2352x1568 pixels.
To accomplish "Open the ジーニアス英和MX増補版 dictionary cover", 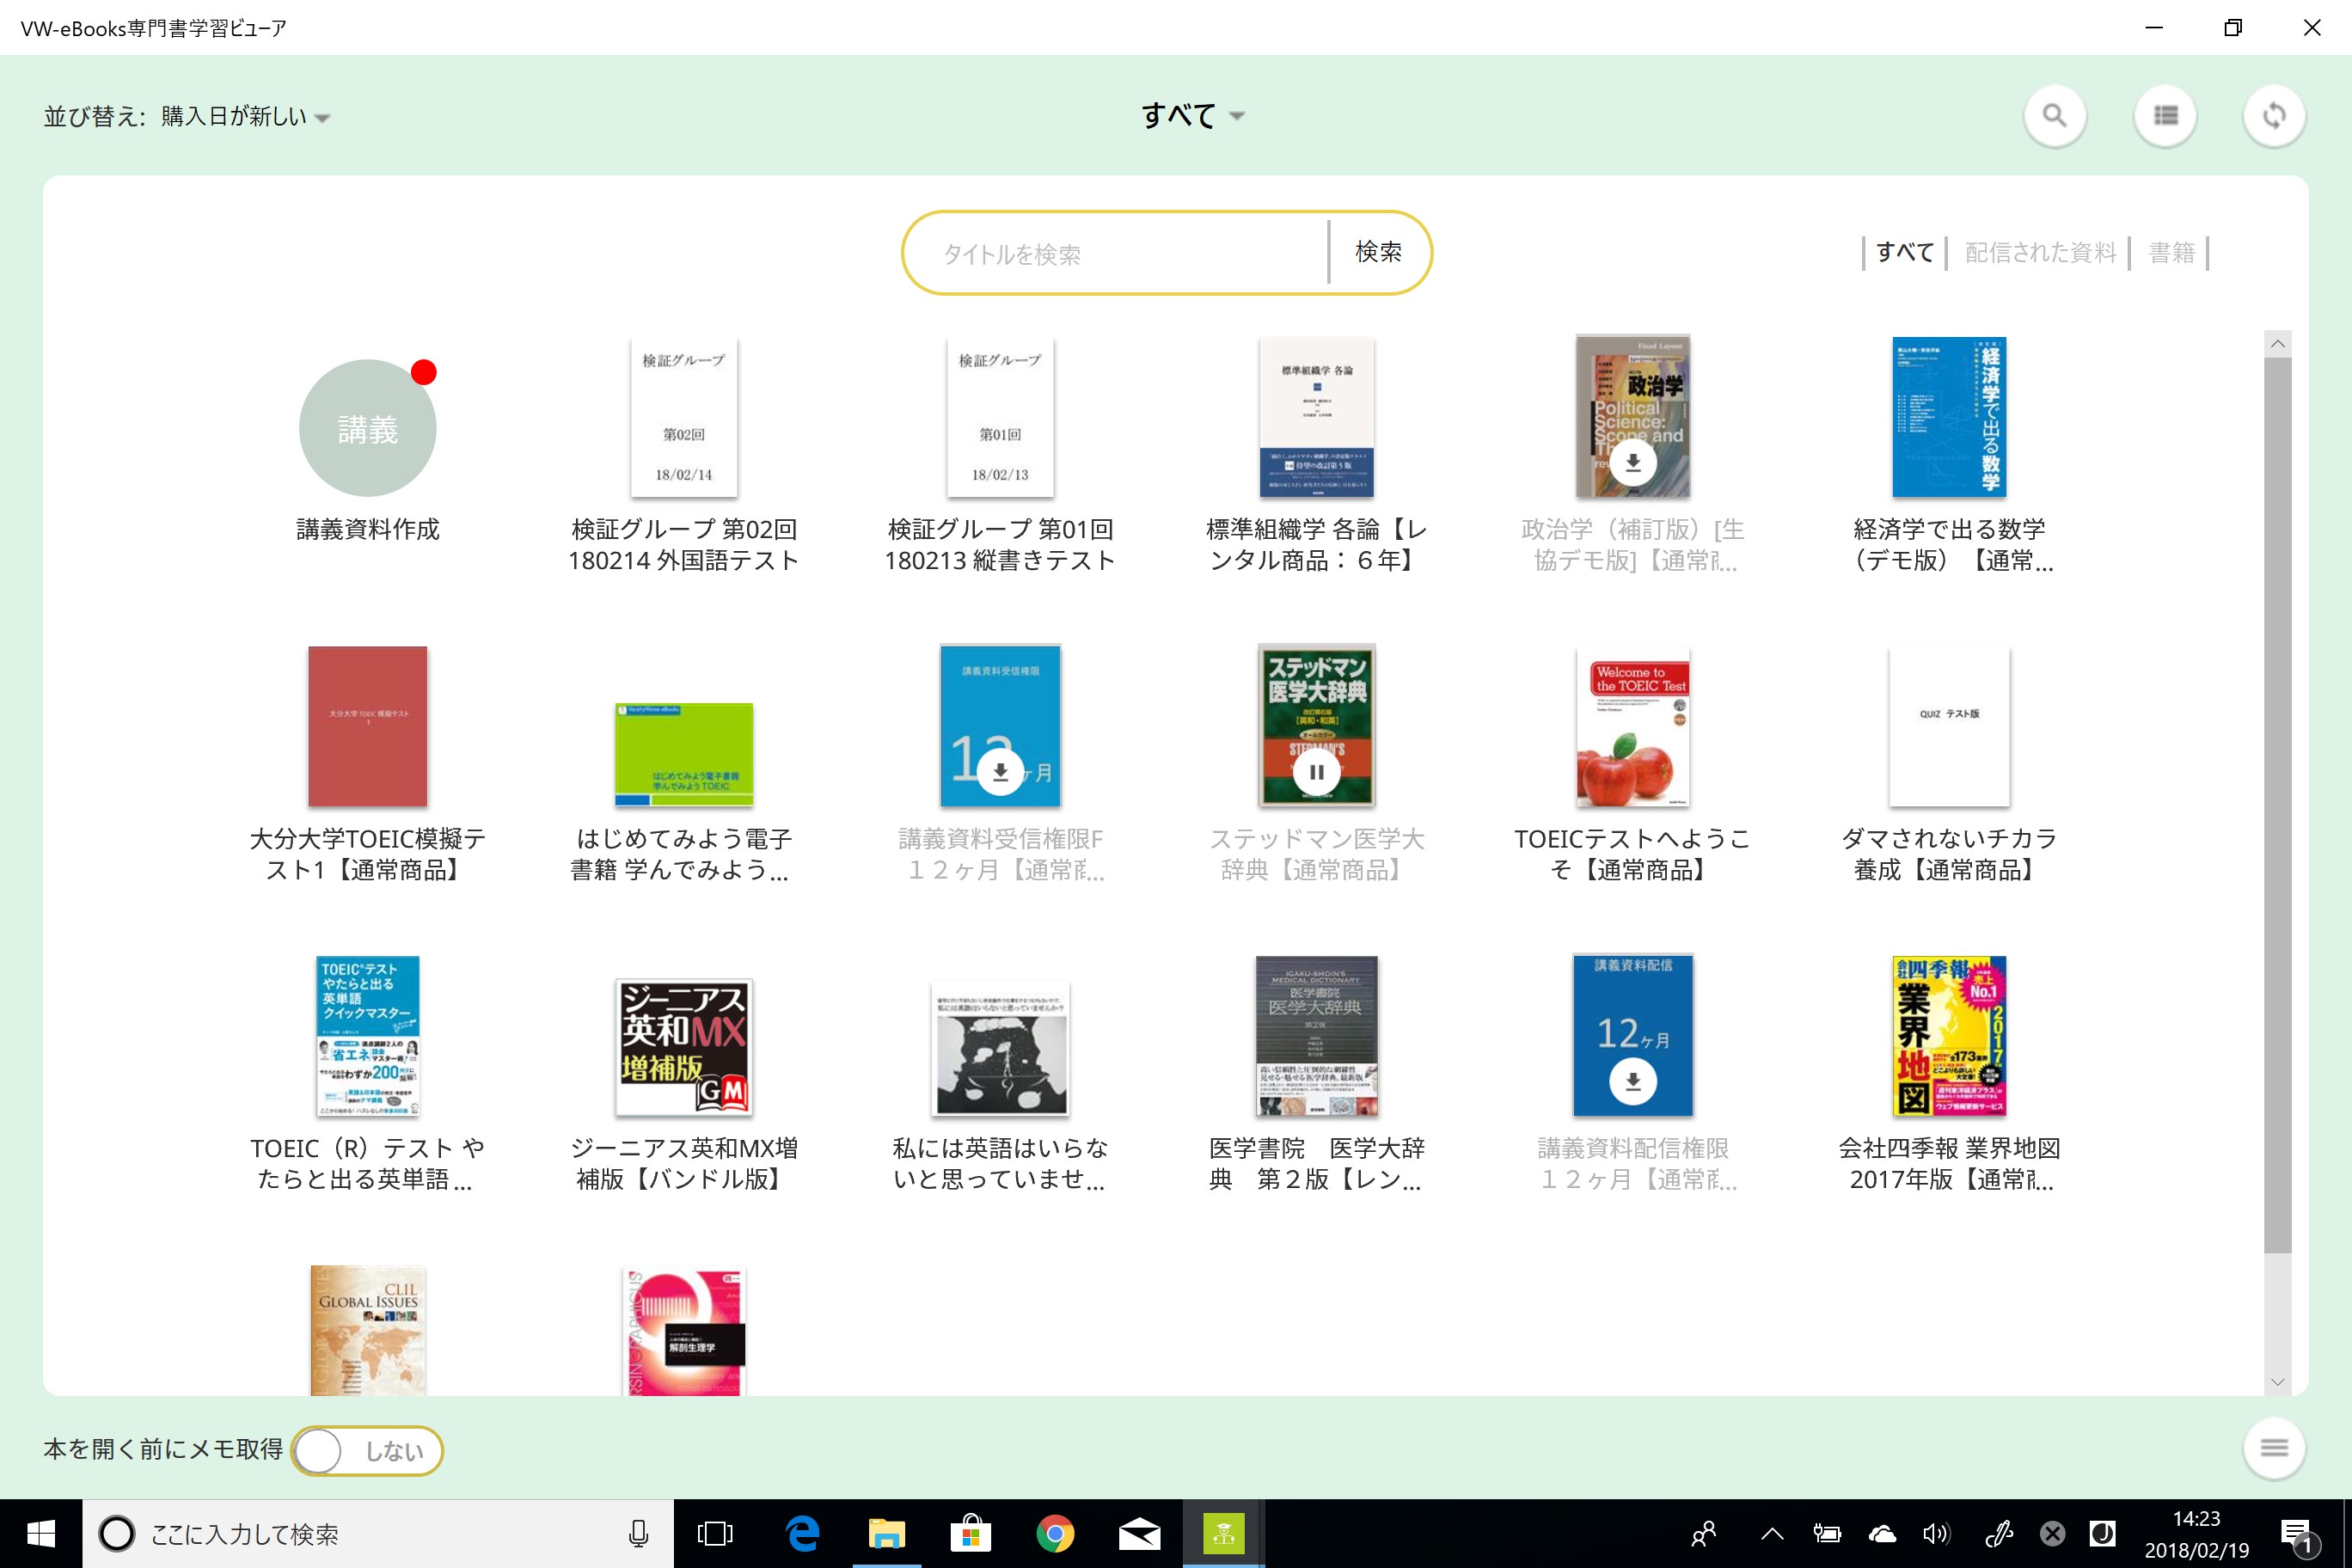I will pos(683,1046).
